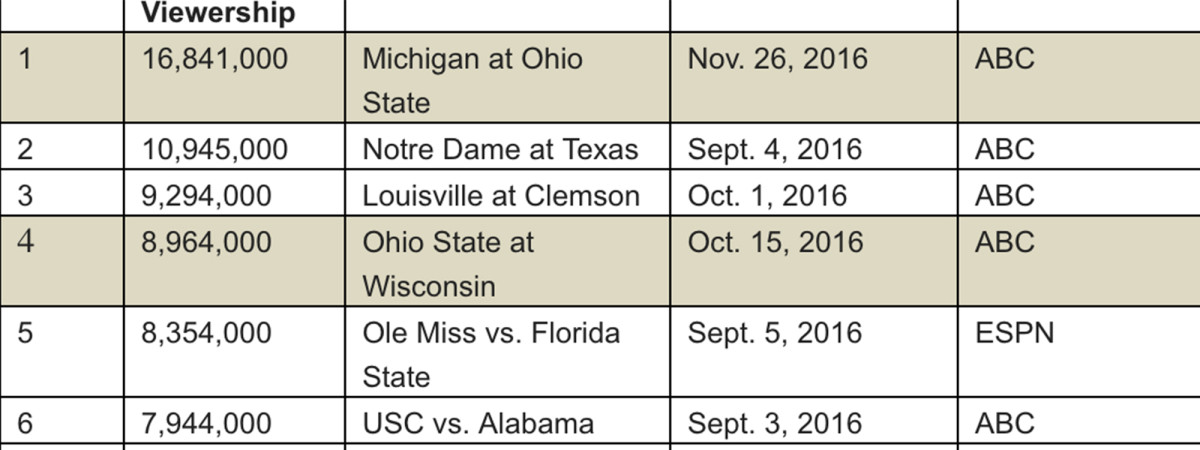Select the 9,294,000 viewership cell
The image size is (1200, 450).
pos(206,196)
